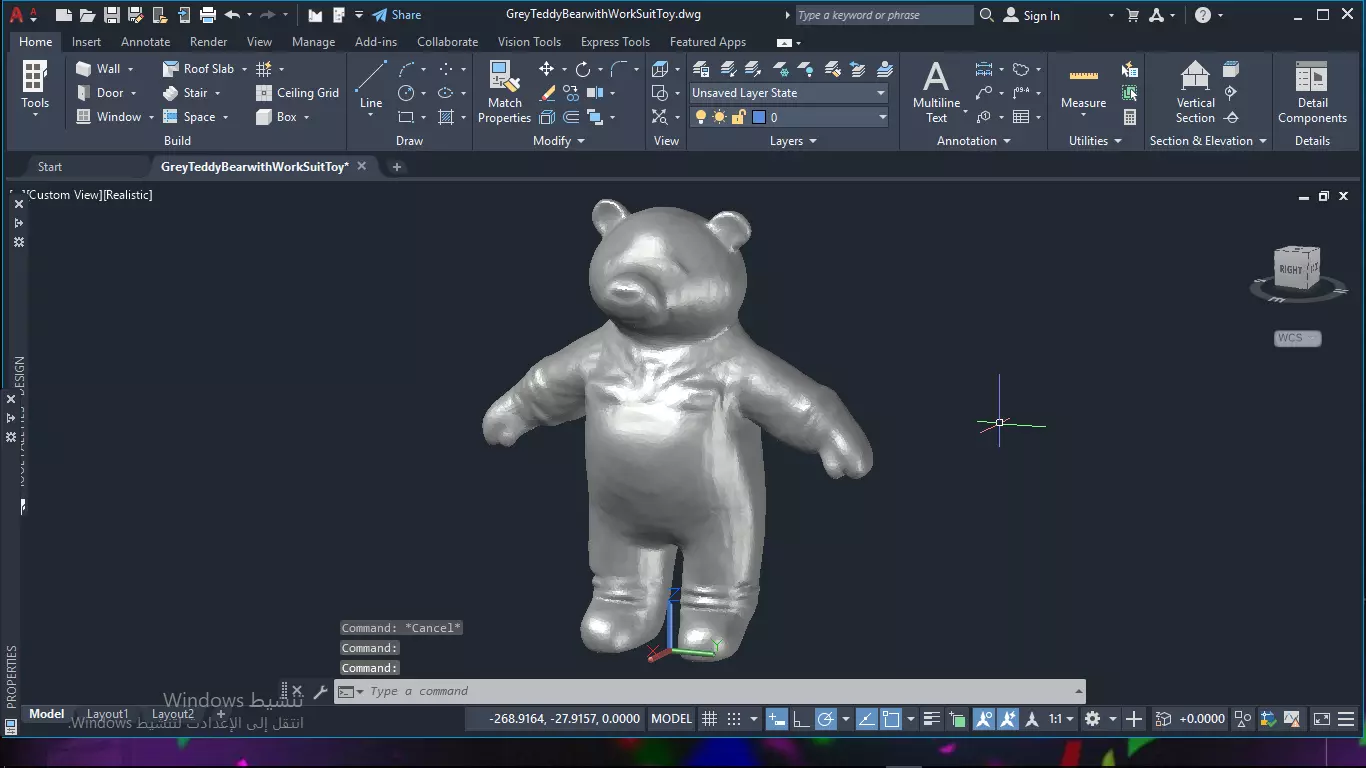Click the New drawing icon in quick access
1366x768 pixels.
pyautogui.click(x=63, y=15)
